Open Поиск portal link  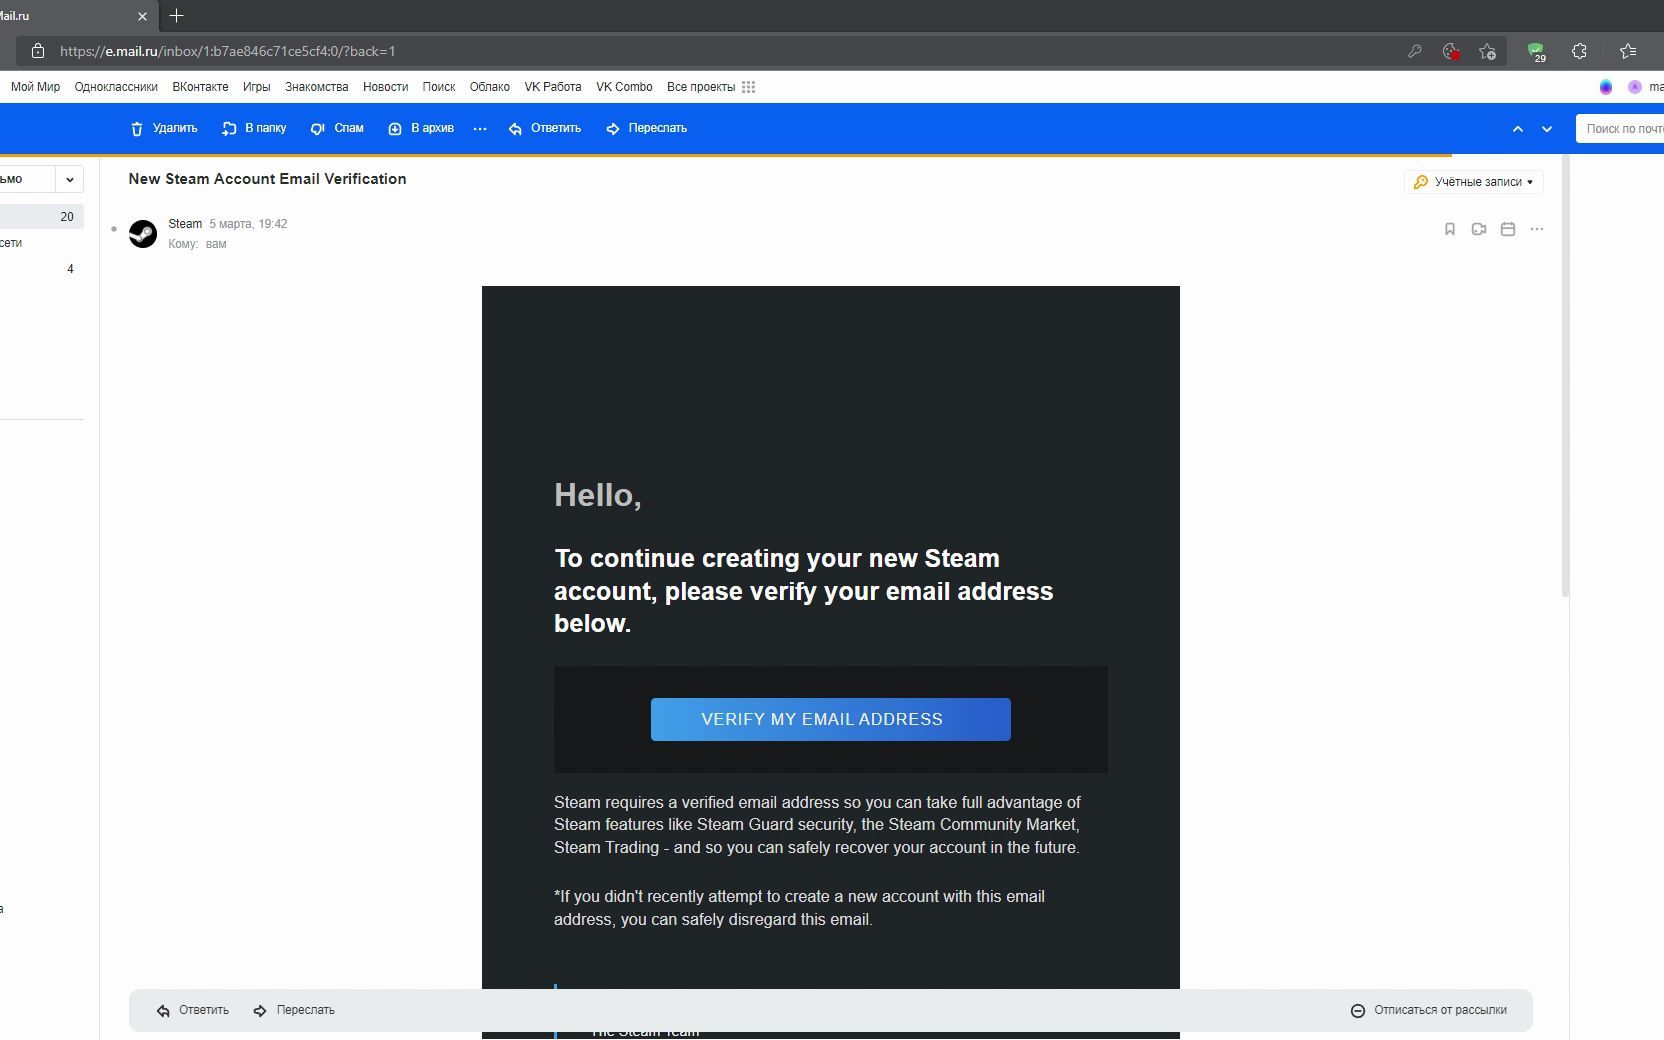[x=438, y=87]
